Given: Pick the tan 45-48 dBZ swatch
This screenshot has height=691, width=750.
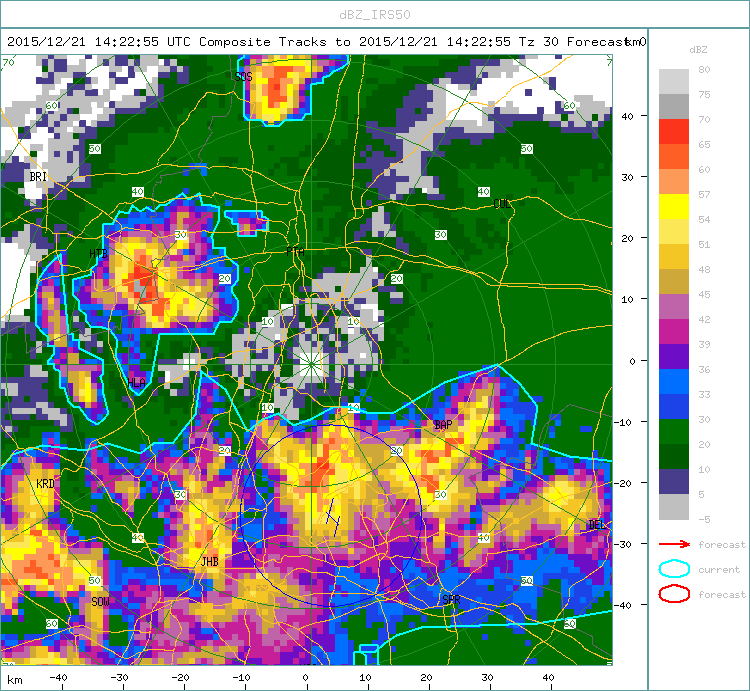Looking at the screenshot, I should [x=673, y=281].
